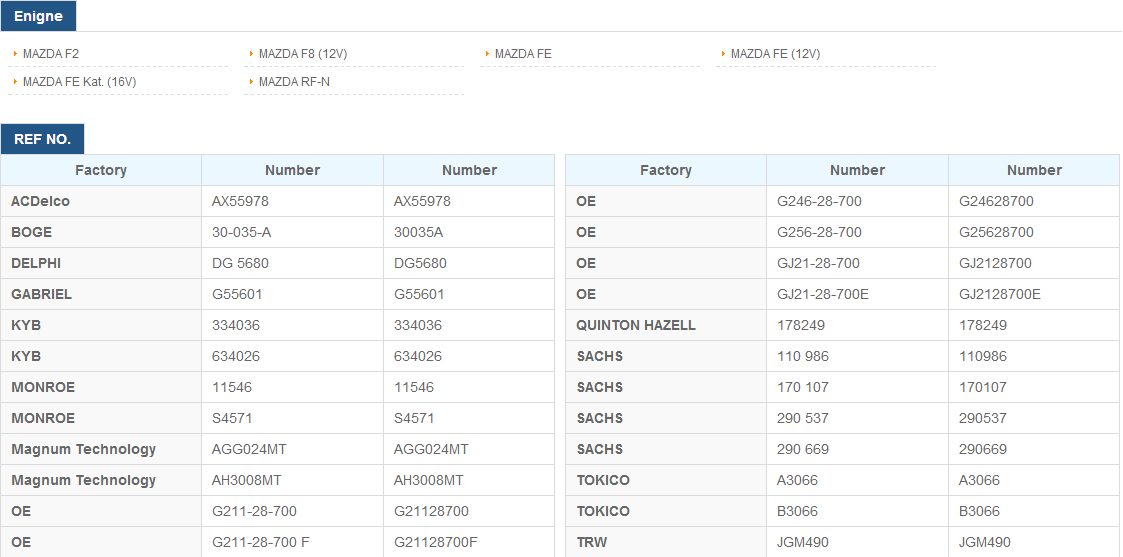
Task: Click orange arrow beside MAZDA F2
Action: pos(16,54)
